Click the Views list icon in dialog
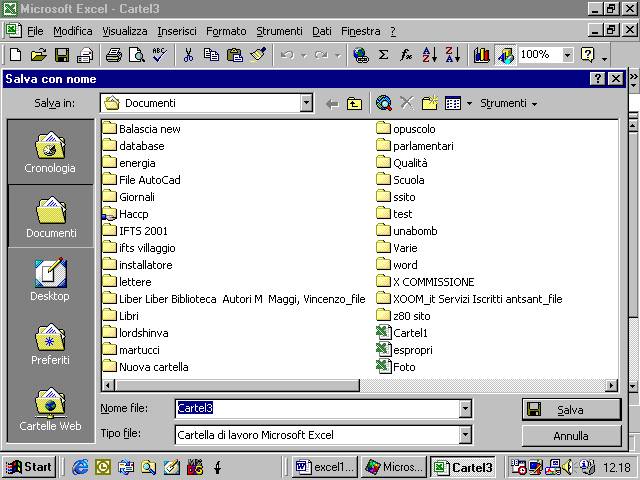640x480 pixels. pos(453,104)
